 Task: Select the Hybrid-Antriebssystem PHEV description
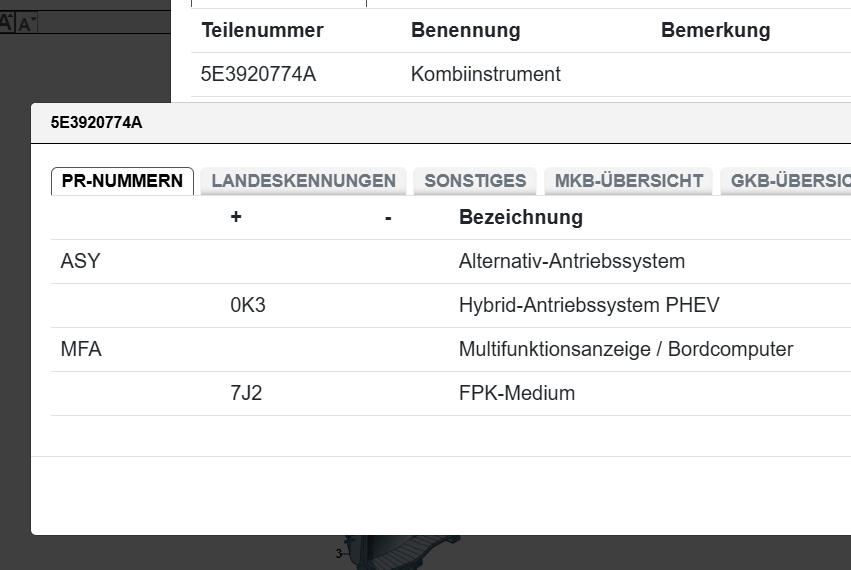tap(589, 305)
